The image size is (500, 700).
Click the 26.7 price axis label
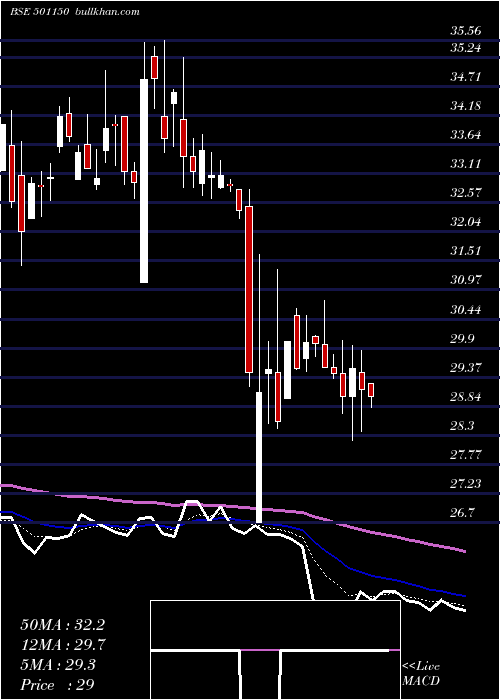pos(462,513)
